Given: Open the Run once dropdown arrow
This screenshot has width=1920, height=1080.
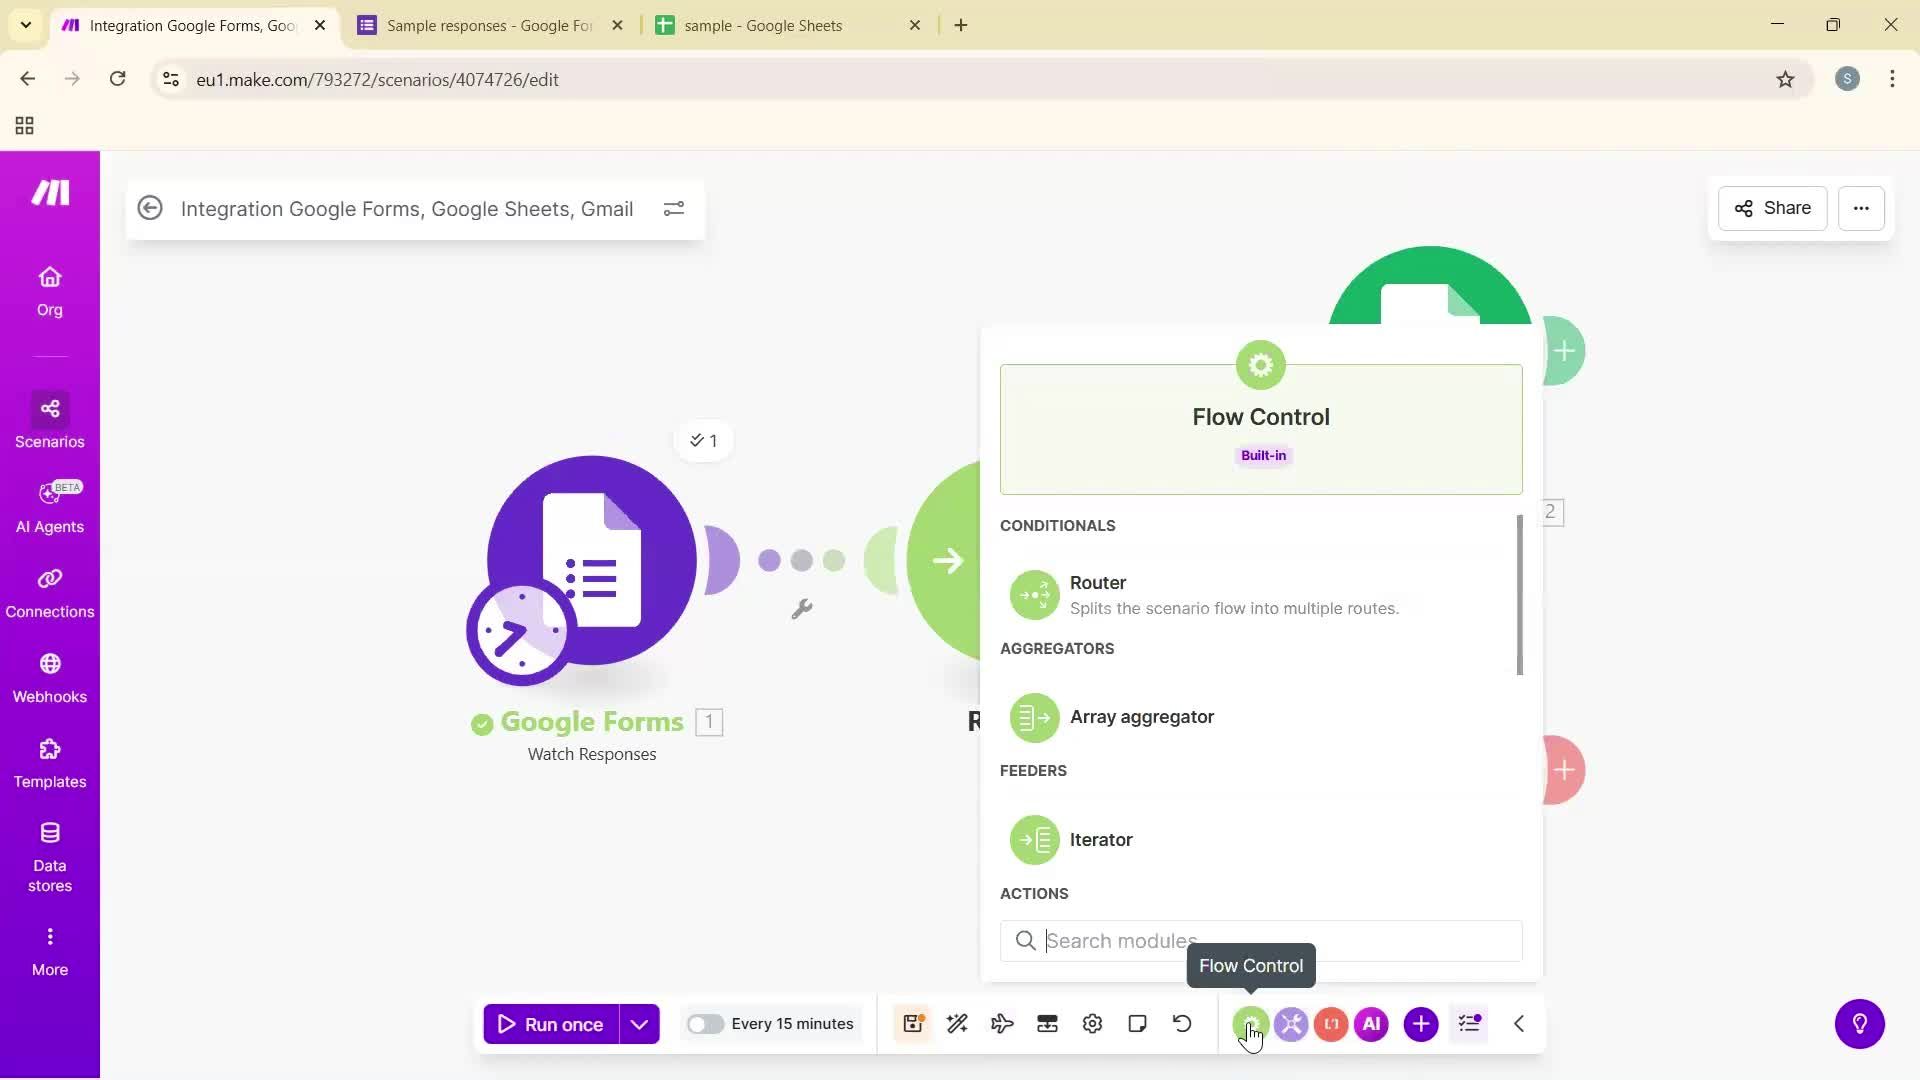Looking at the screenshot, I should 640,1023.
